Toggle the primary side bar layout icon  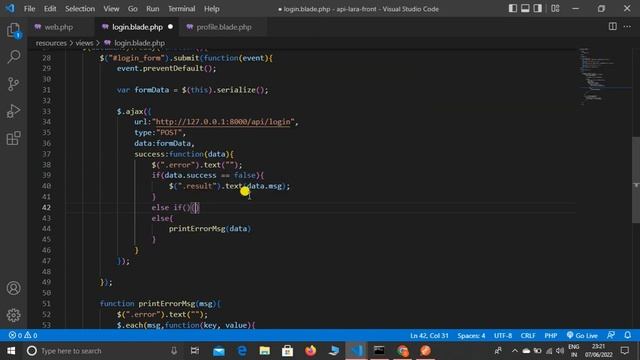[513, 9]
